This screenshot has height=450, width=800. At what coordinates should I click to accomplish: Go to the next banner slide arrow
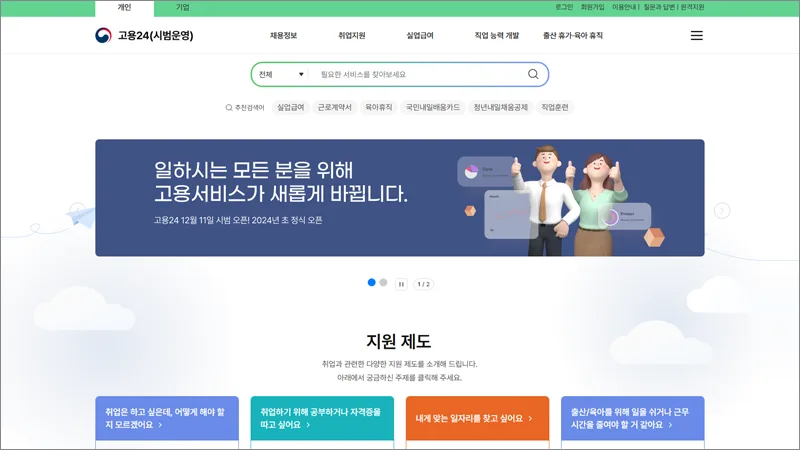[x=721, y=211]
